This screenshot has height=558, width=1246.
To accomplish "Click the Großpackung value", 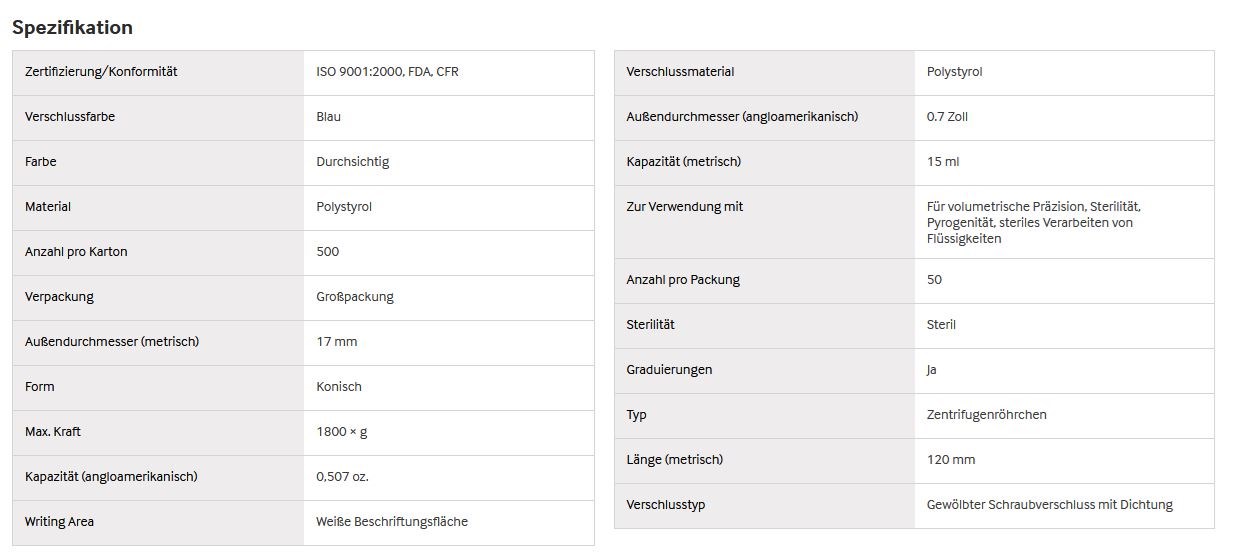I will (x=355, y=297).
